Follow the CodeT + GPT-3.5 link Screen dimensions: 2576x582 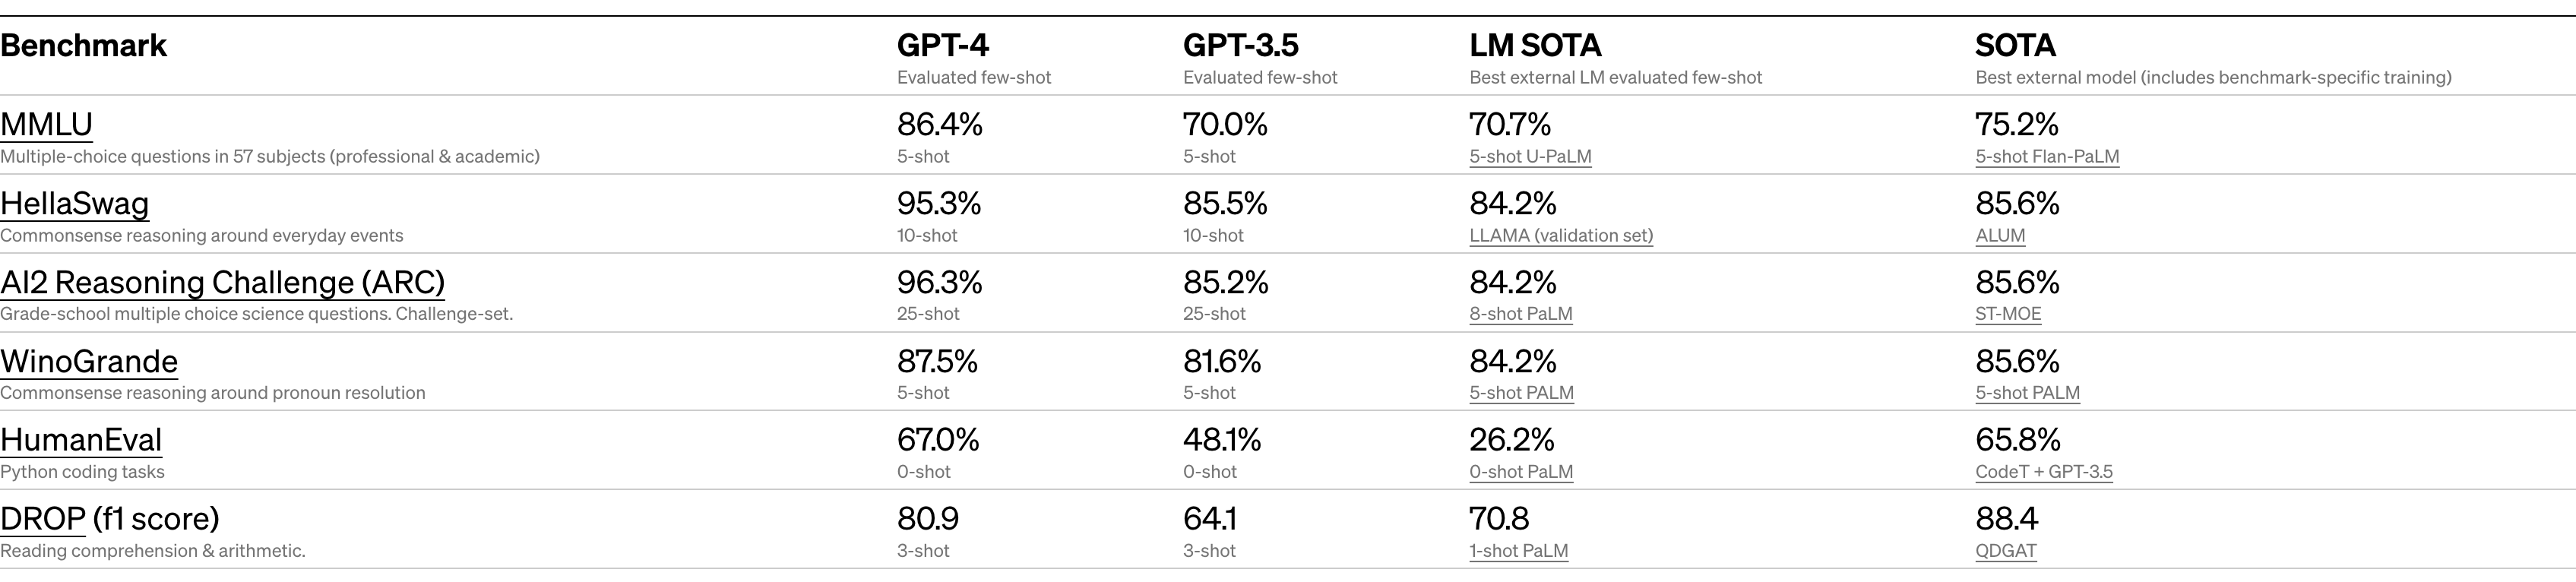click(x=2044, y=472)
